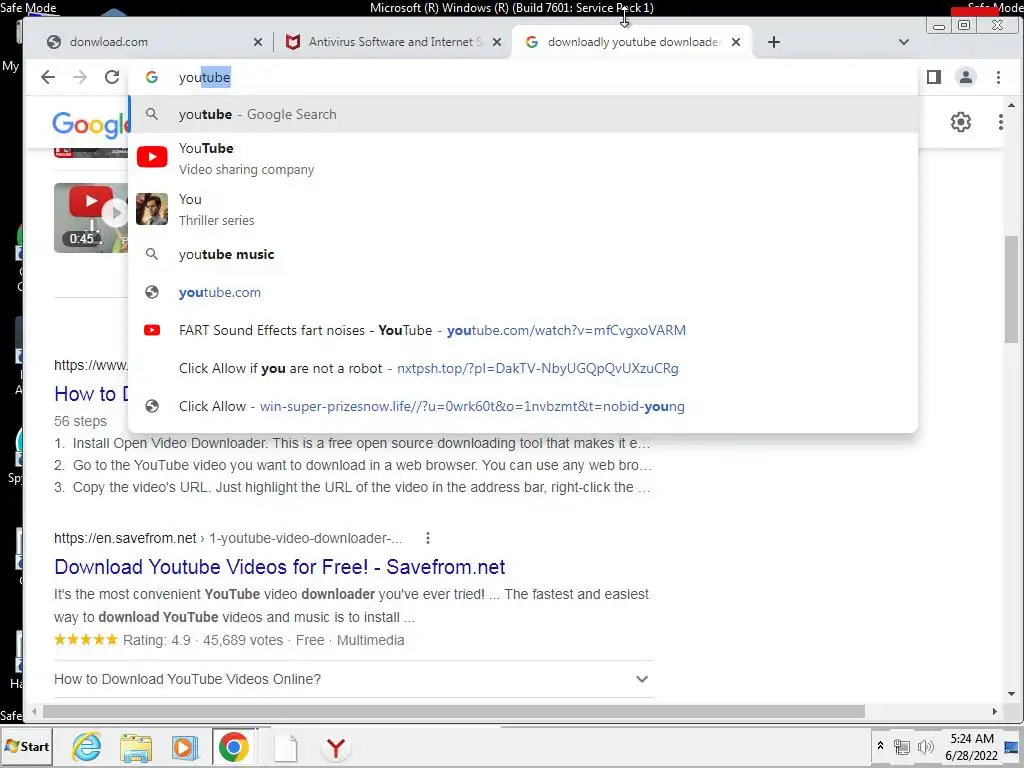Pick the YouTube Video sharing company suggestion
This screenshot has width=1024, height=768.
522,158
